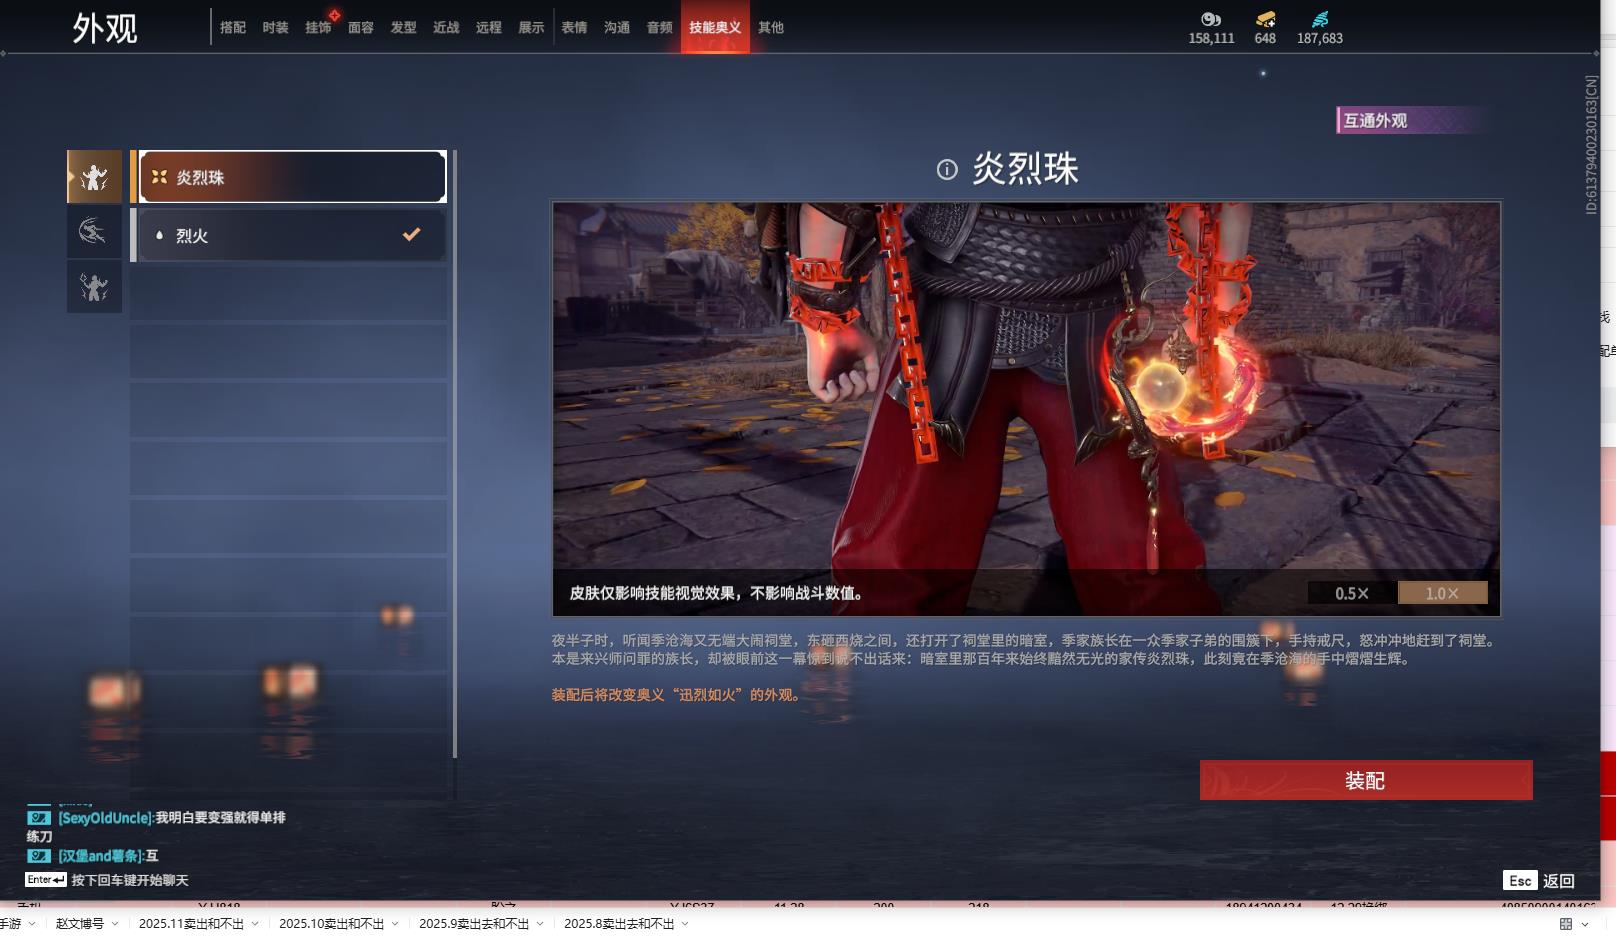The image size is (1616, 939).
Task: Open the 2025.8卖出去和不出 sheet tab
Action: [x=619, y=924]
